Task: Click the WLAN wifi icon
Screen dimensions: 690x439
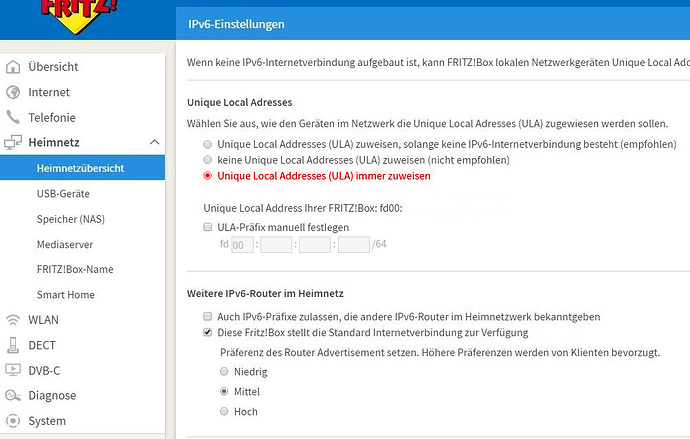Action: coord(13,320)
